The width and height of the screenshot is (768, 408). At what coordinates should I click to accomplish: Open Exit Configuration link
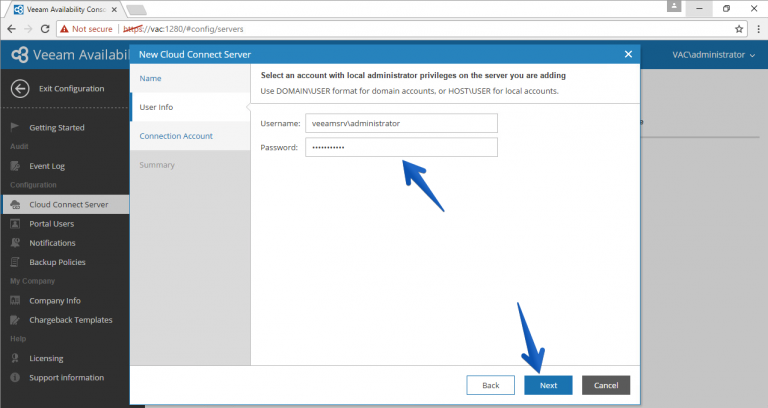click(72, 89)
